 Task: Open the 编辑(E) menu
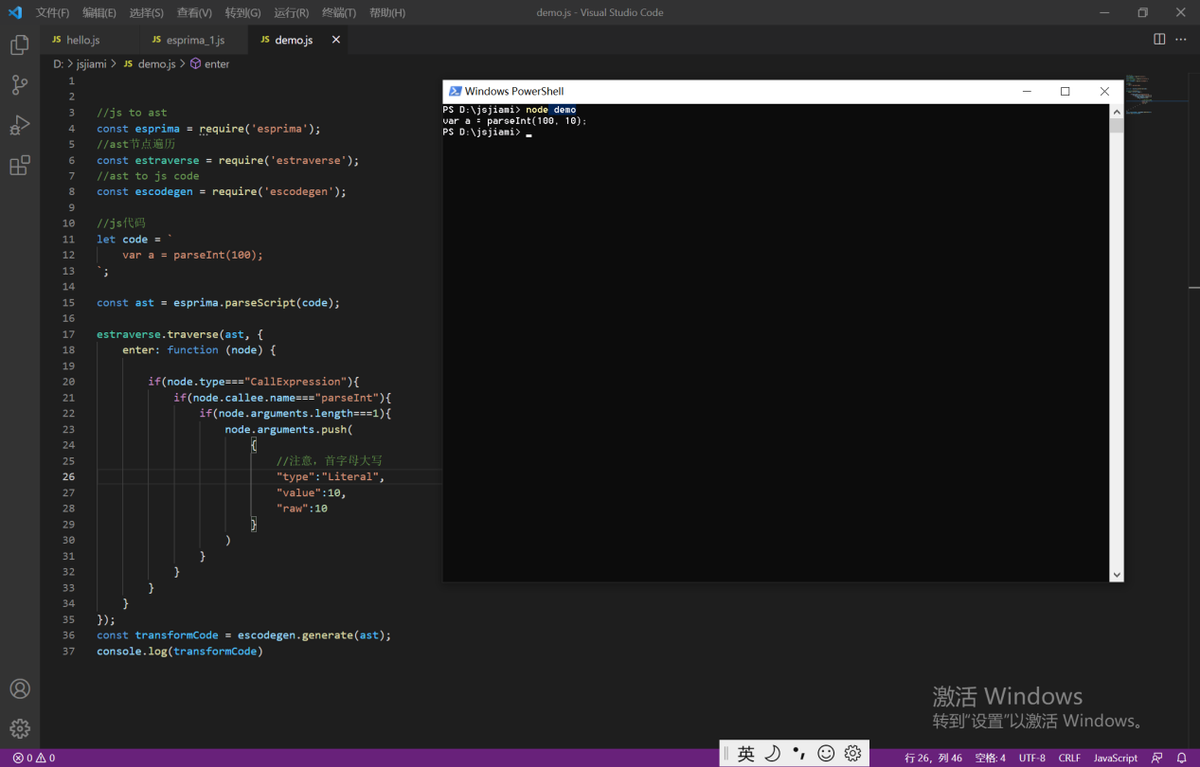(99, 13)
